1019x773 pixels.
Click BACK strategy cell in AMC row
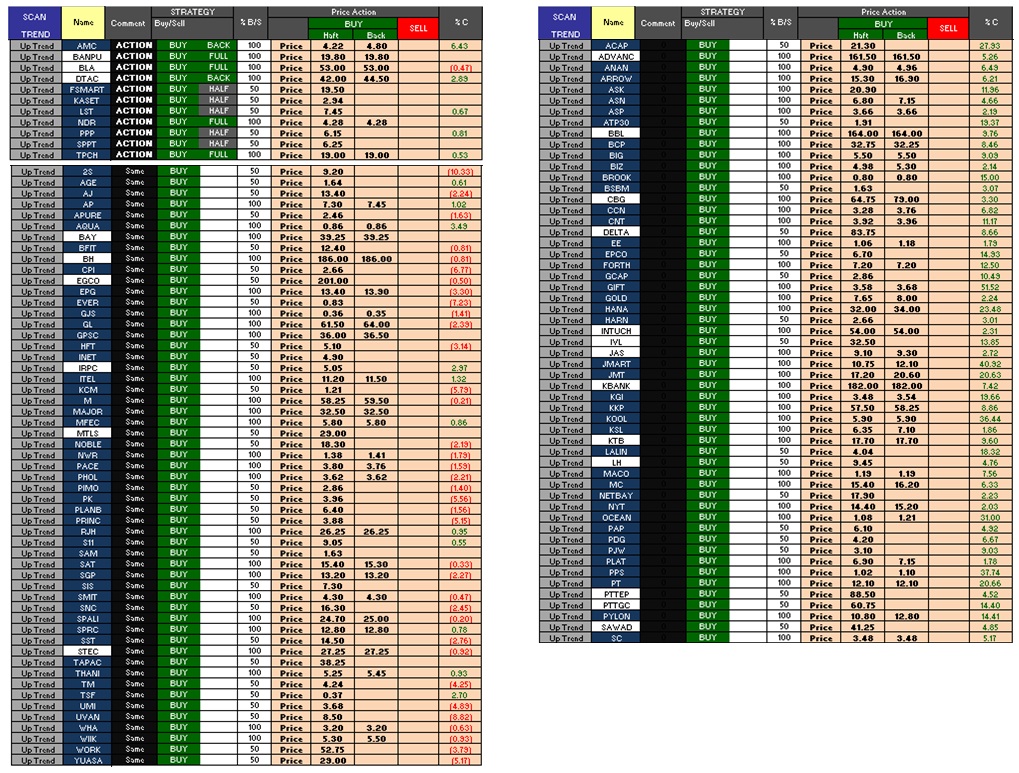pyautogui.click(x=218, y=46)
